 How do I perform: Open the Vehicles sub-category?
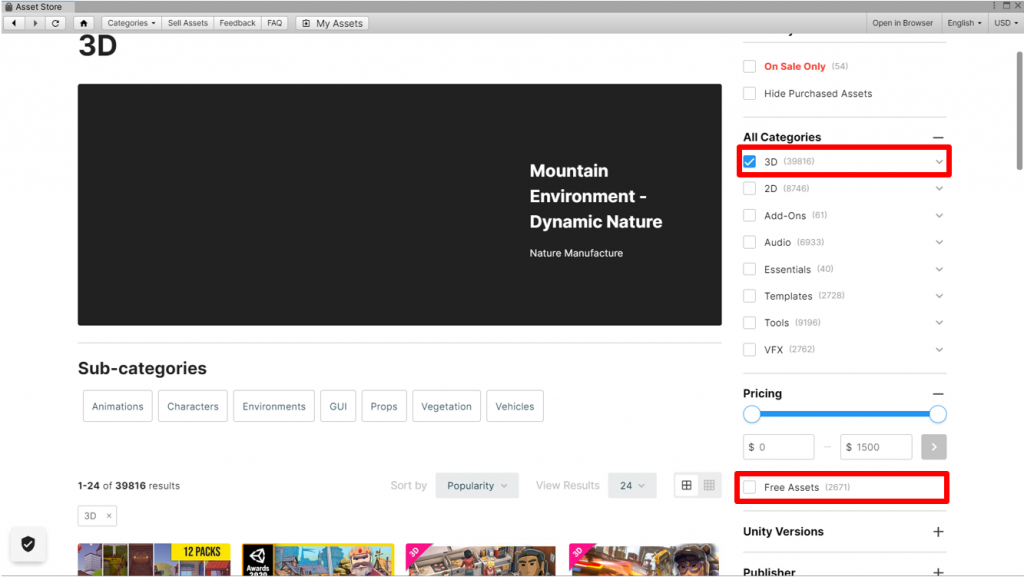tap(515, 406)
